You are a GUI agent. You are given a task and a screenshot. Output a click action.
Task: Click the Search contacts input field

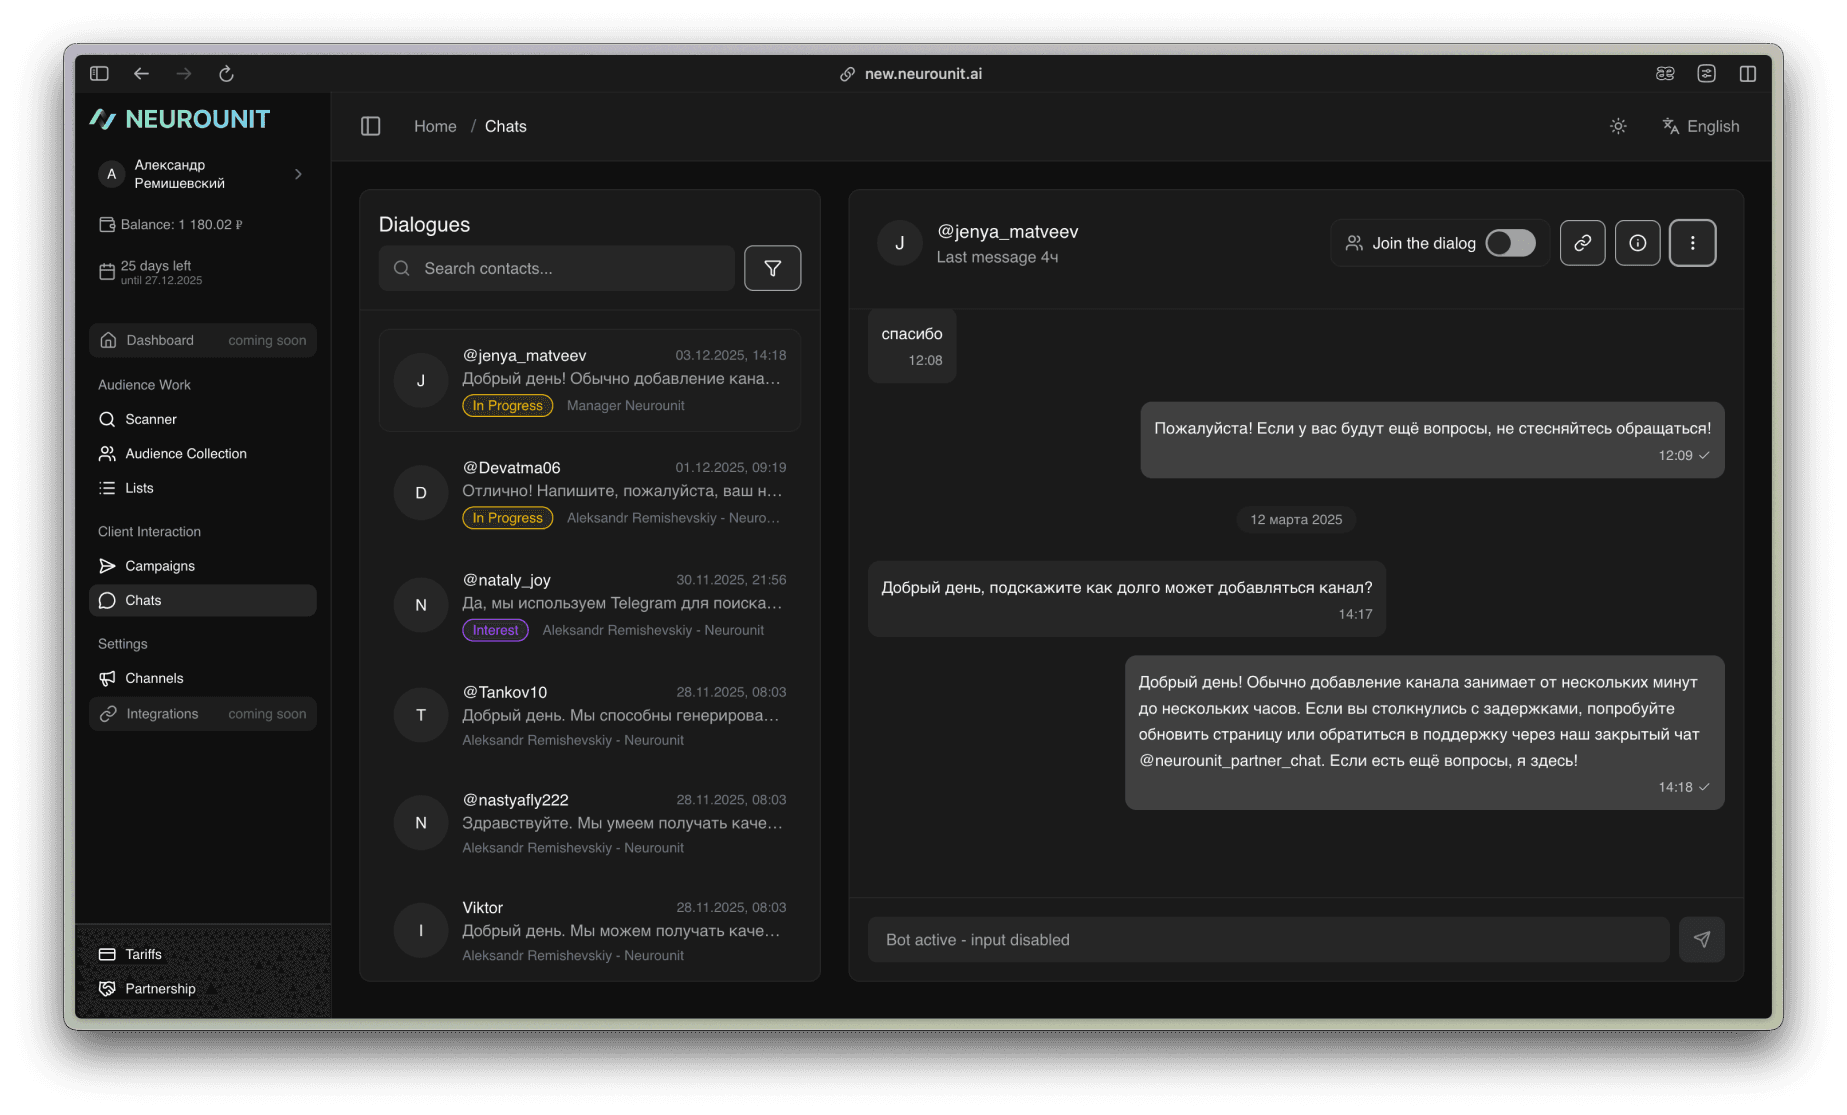(556, 268)
